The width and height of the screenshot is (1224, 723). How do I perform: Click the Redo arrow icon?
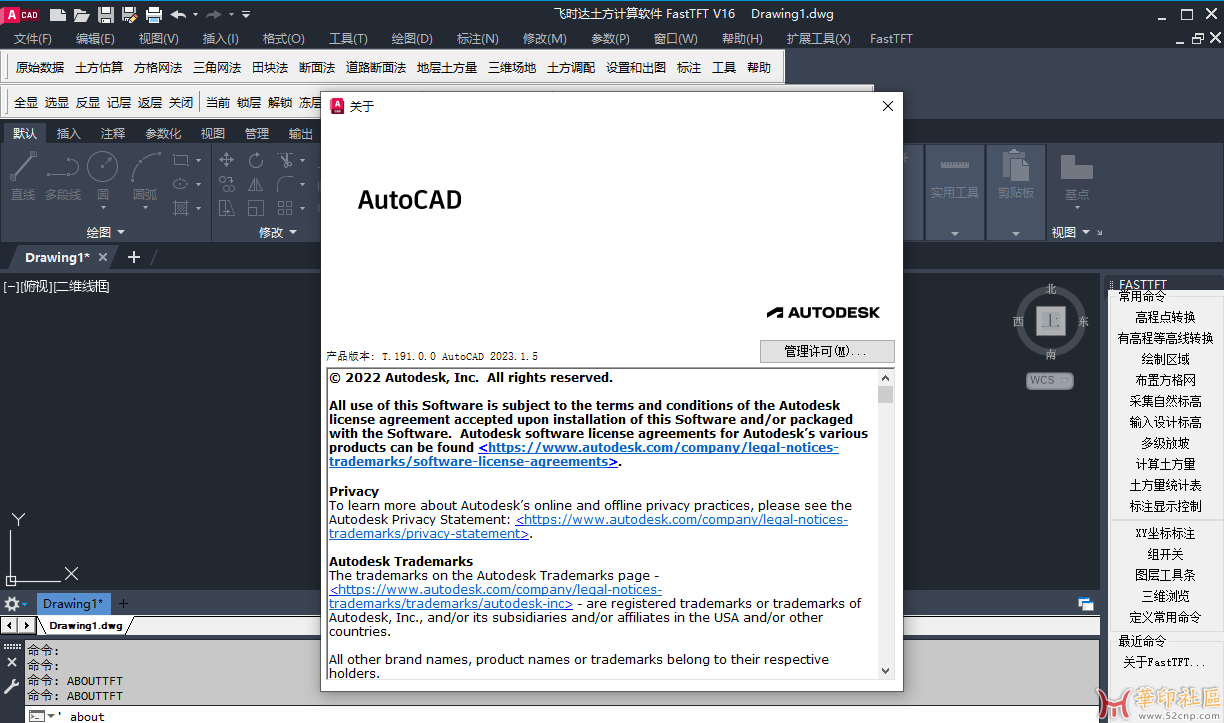[214, 14]
